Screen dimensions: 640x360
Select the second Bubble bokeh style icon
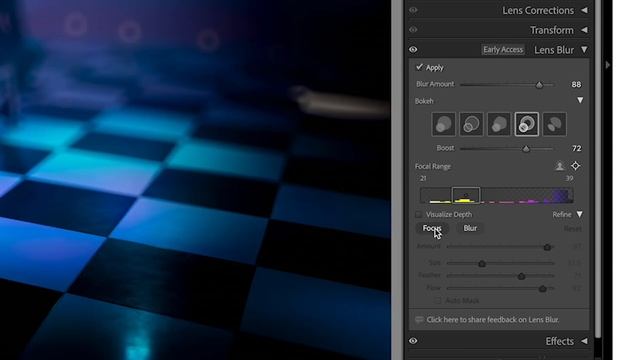471,124
